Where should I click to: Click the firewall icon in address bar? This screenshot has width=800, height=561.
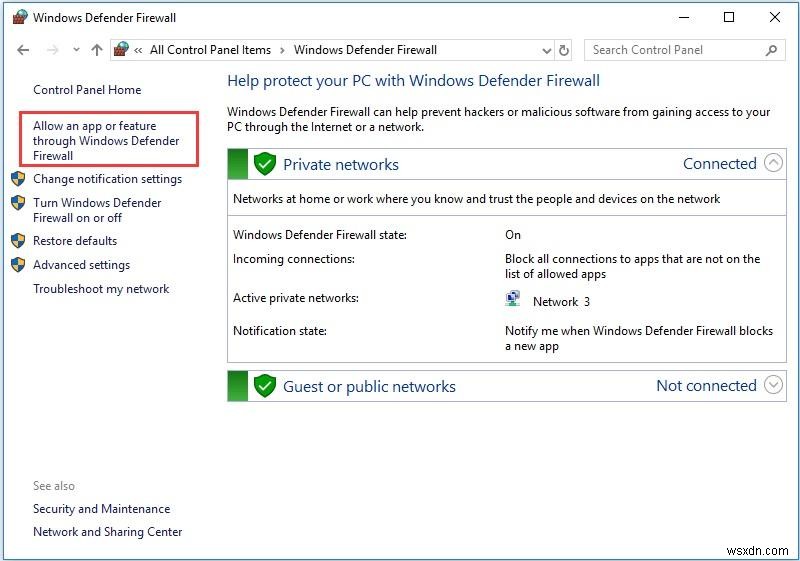tap(121, 49)
